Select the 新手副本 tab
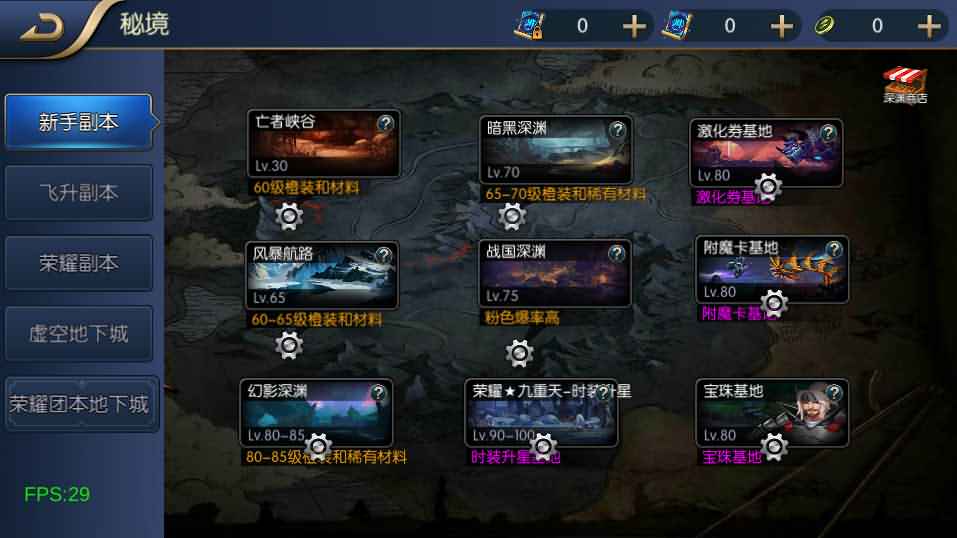Image resolution: width=957 pixels, height=538 pixels. 79,122
